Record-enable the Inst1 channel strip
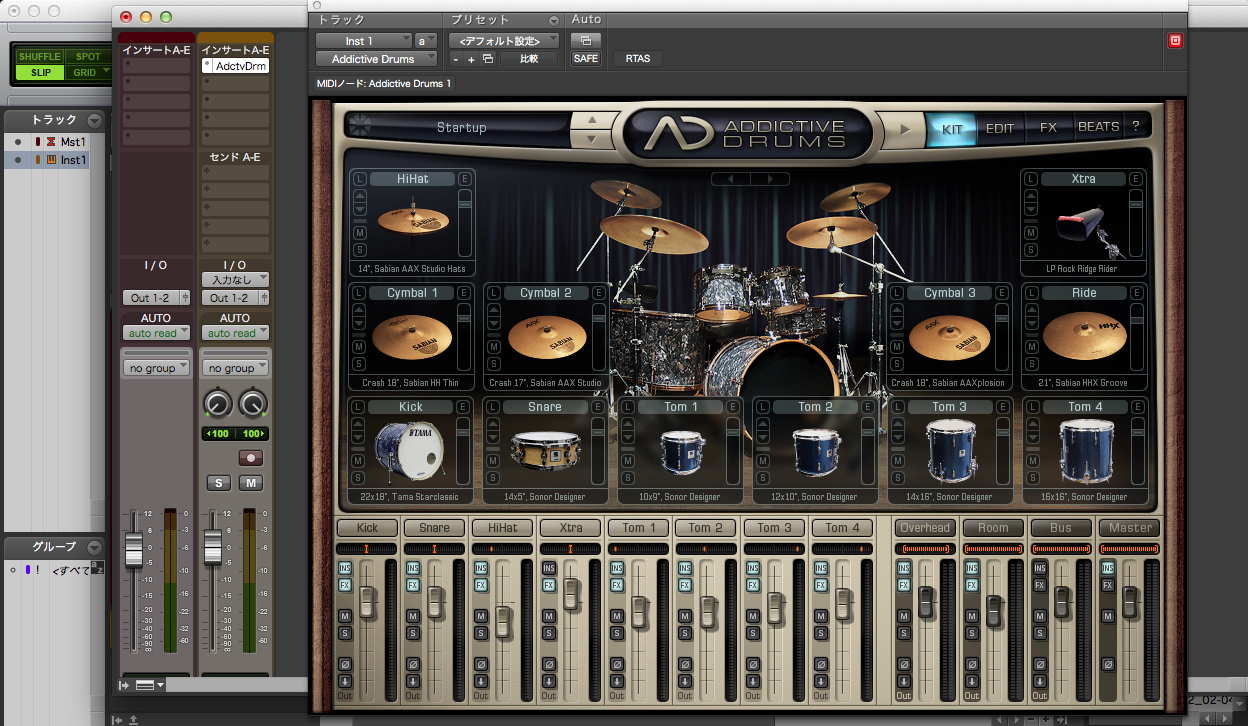1248x726 pixels. 250,457
